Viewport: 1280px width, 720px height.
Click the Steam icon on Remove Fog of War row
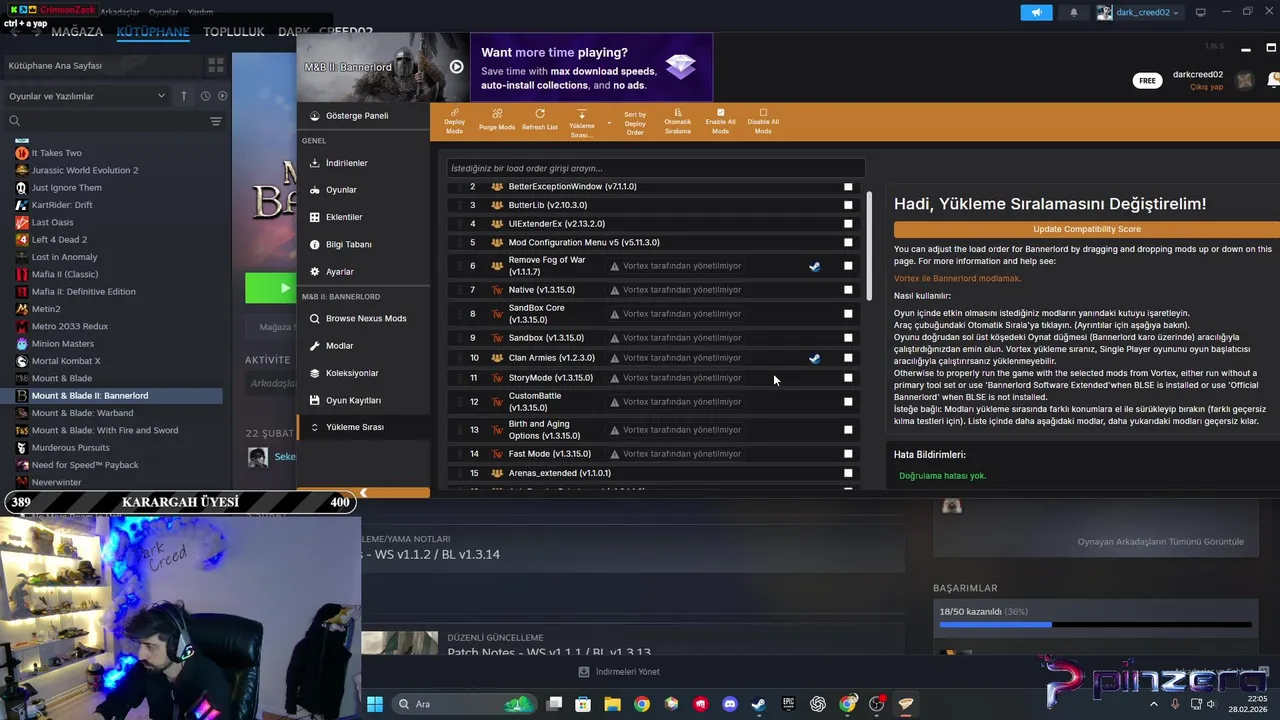click(x=814, y=266)
